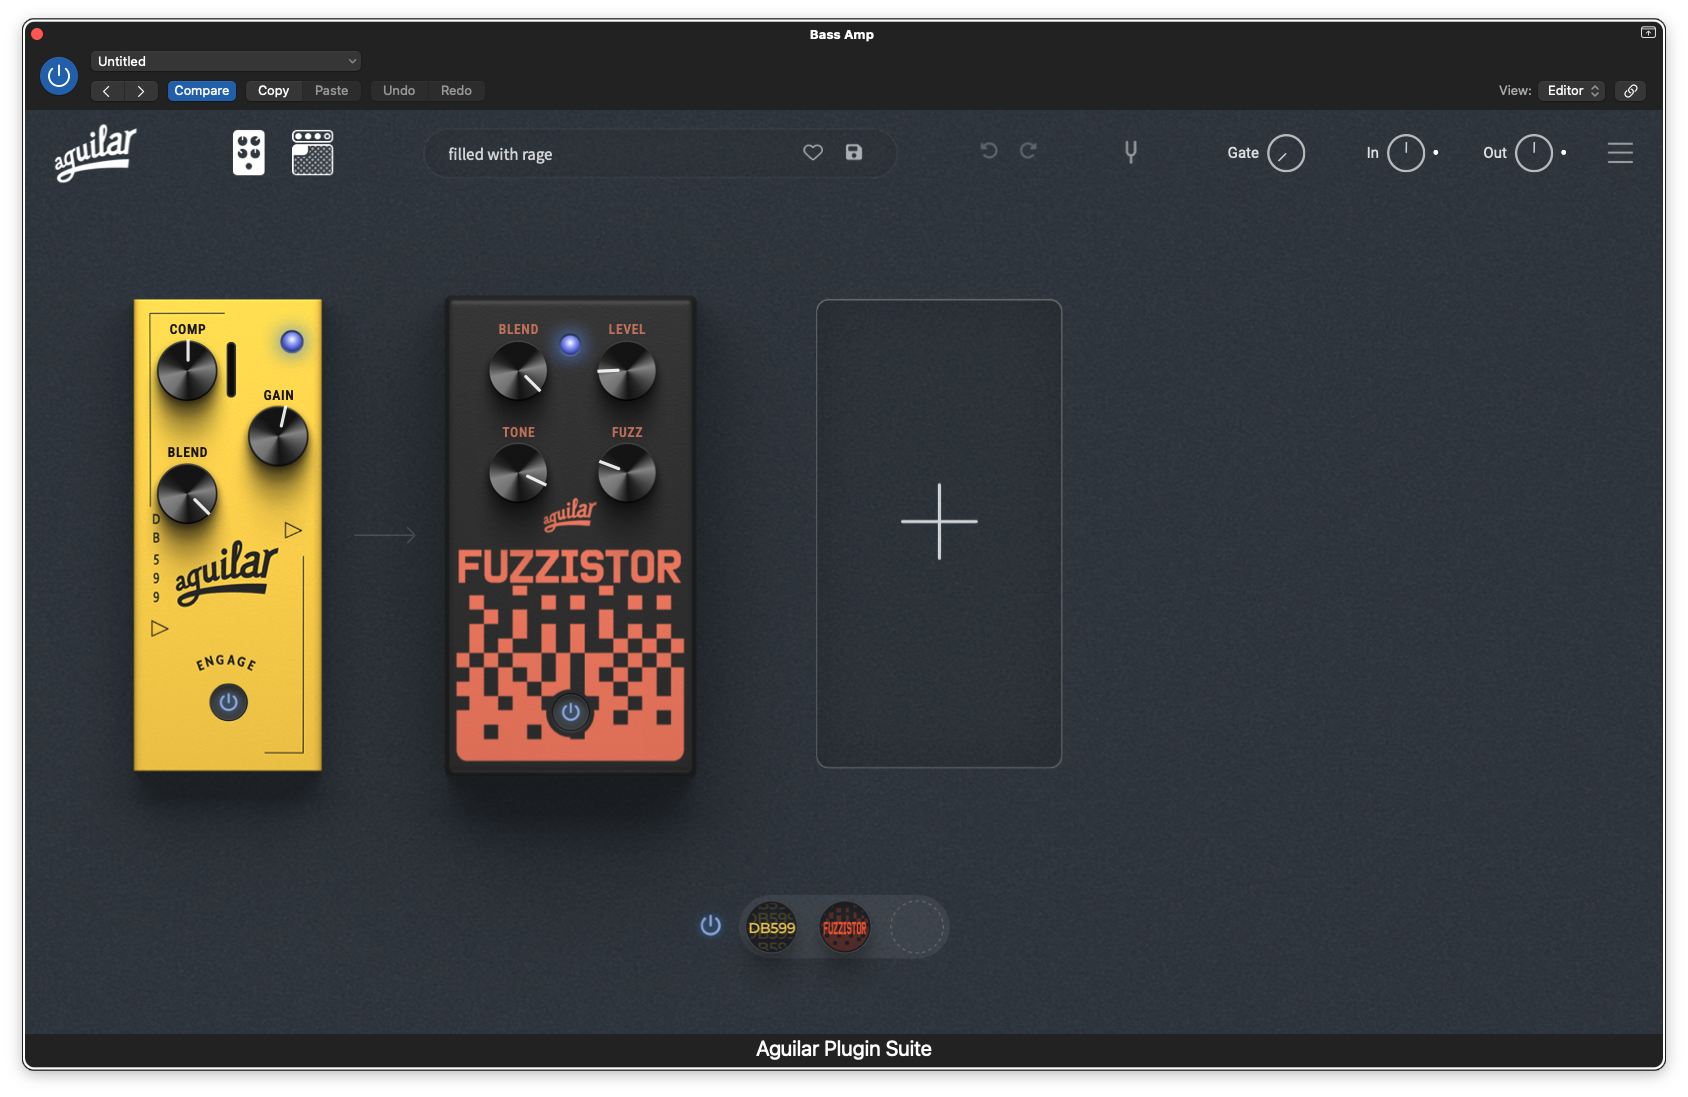Open the hamburger menu icon
This screenshot has width=1688, height=1097.
1620,153
